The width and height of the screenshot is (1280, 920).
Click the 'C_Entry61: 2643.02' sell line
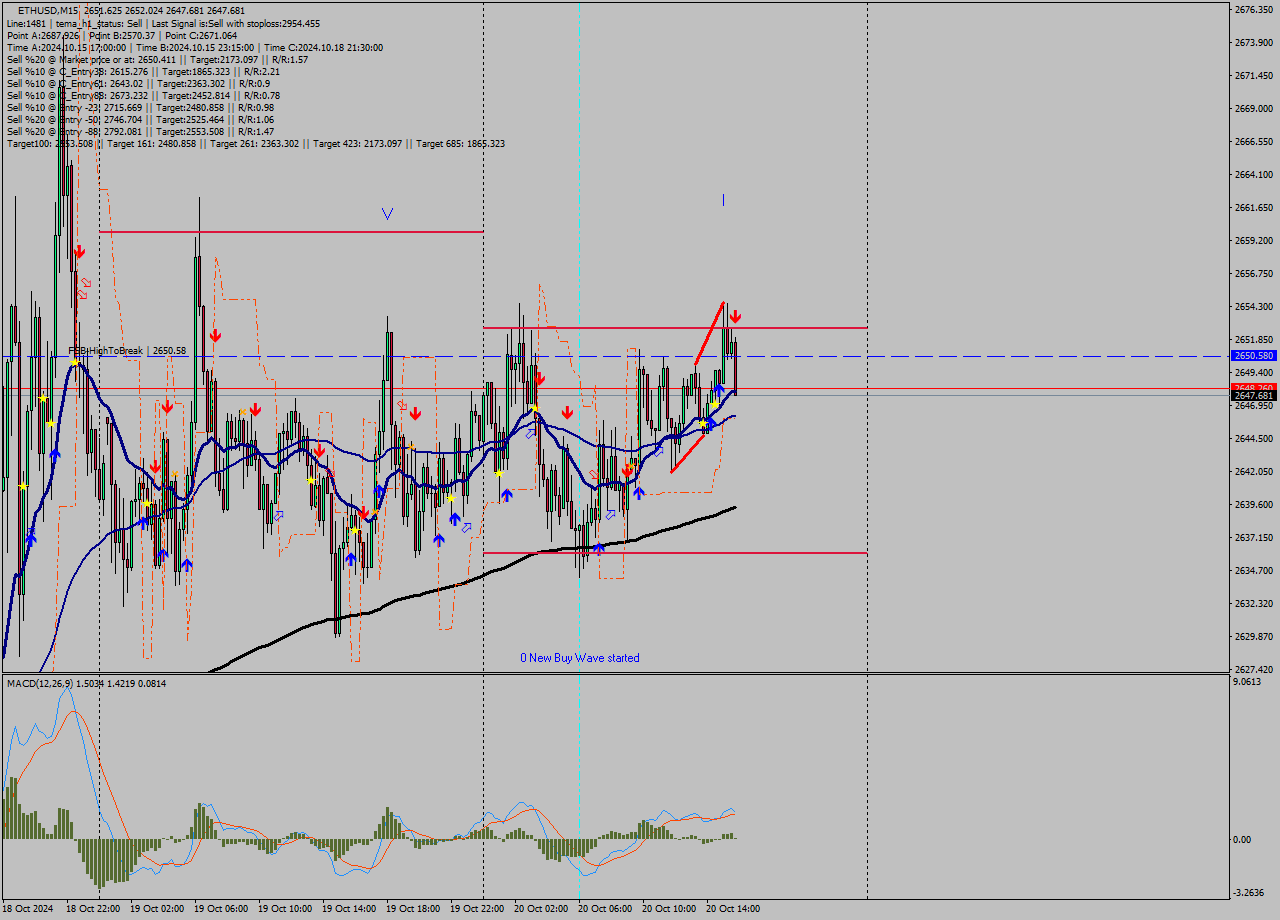138,83
